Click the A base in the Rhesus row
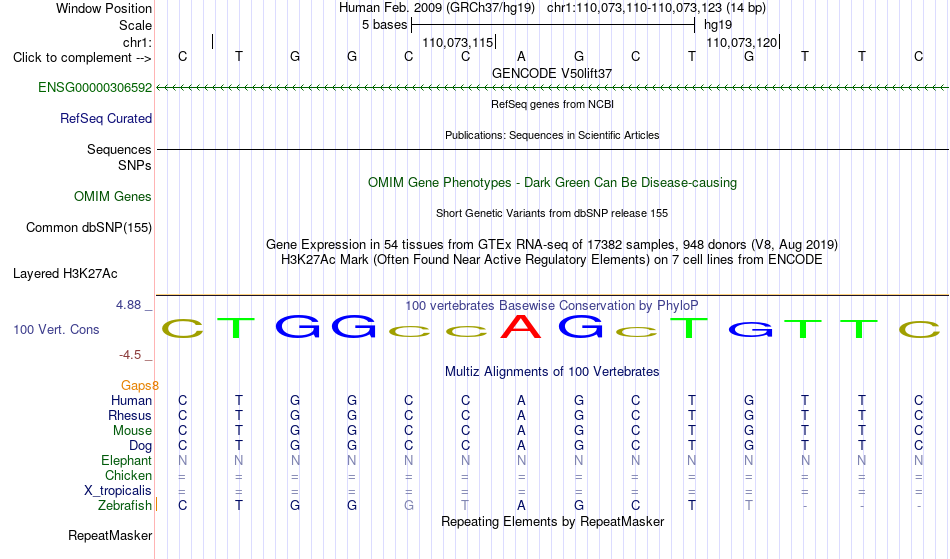The width and height of the screenshot is (950, 559). click(x=521, y=415)
